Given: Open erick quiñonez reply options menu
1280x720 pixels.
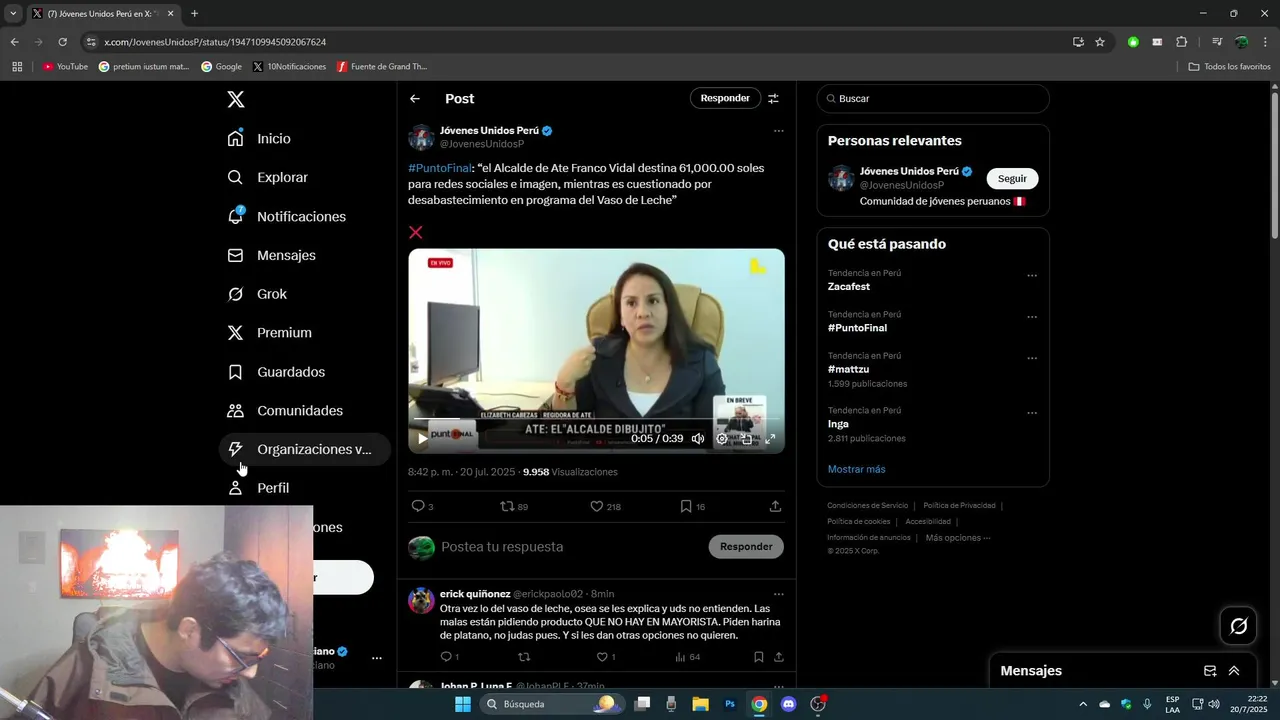Looking at the screenshot, I should (x=779, y=594).
